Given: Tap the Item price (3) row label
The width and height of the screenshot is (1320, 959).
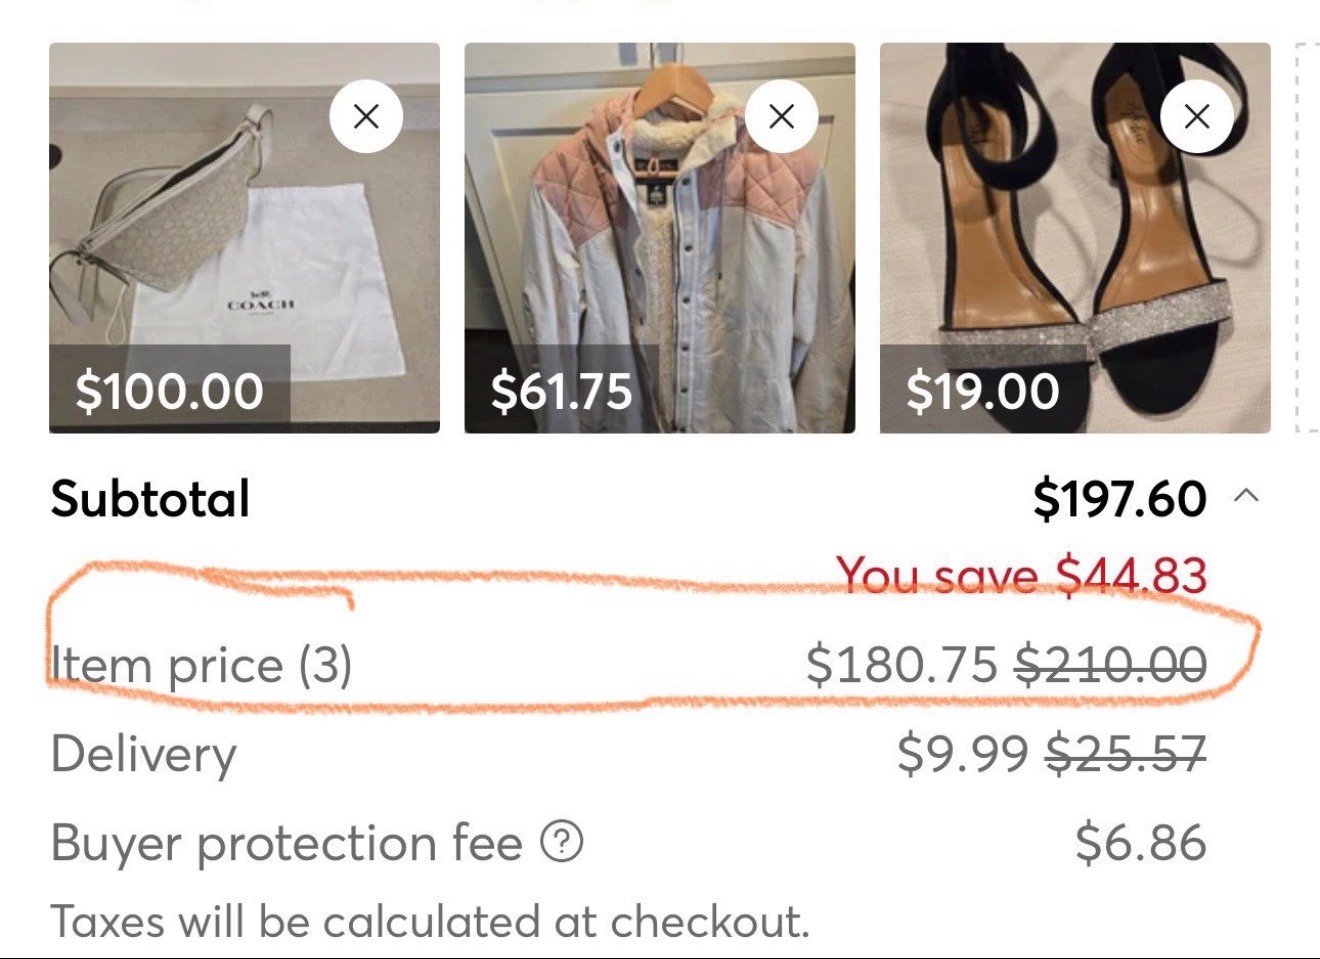Looking at the screenshot, I should click(201, 665).
